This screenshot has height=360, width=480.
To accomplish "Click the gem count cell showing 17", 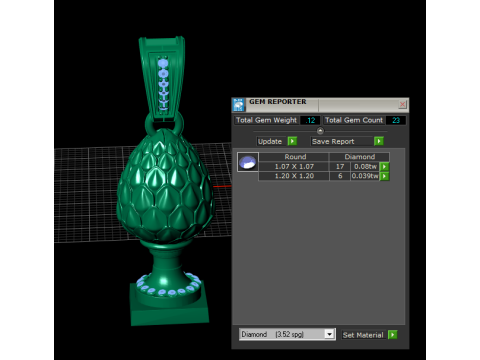I will click(x=340, y=166).
